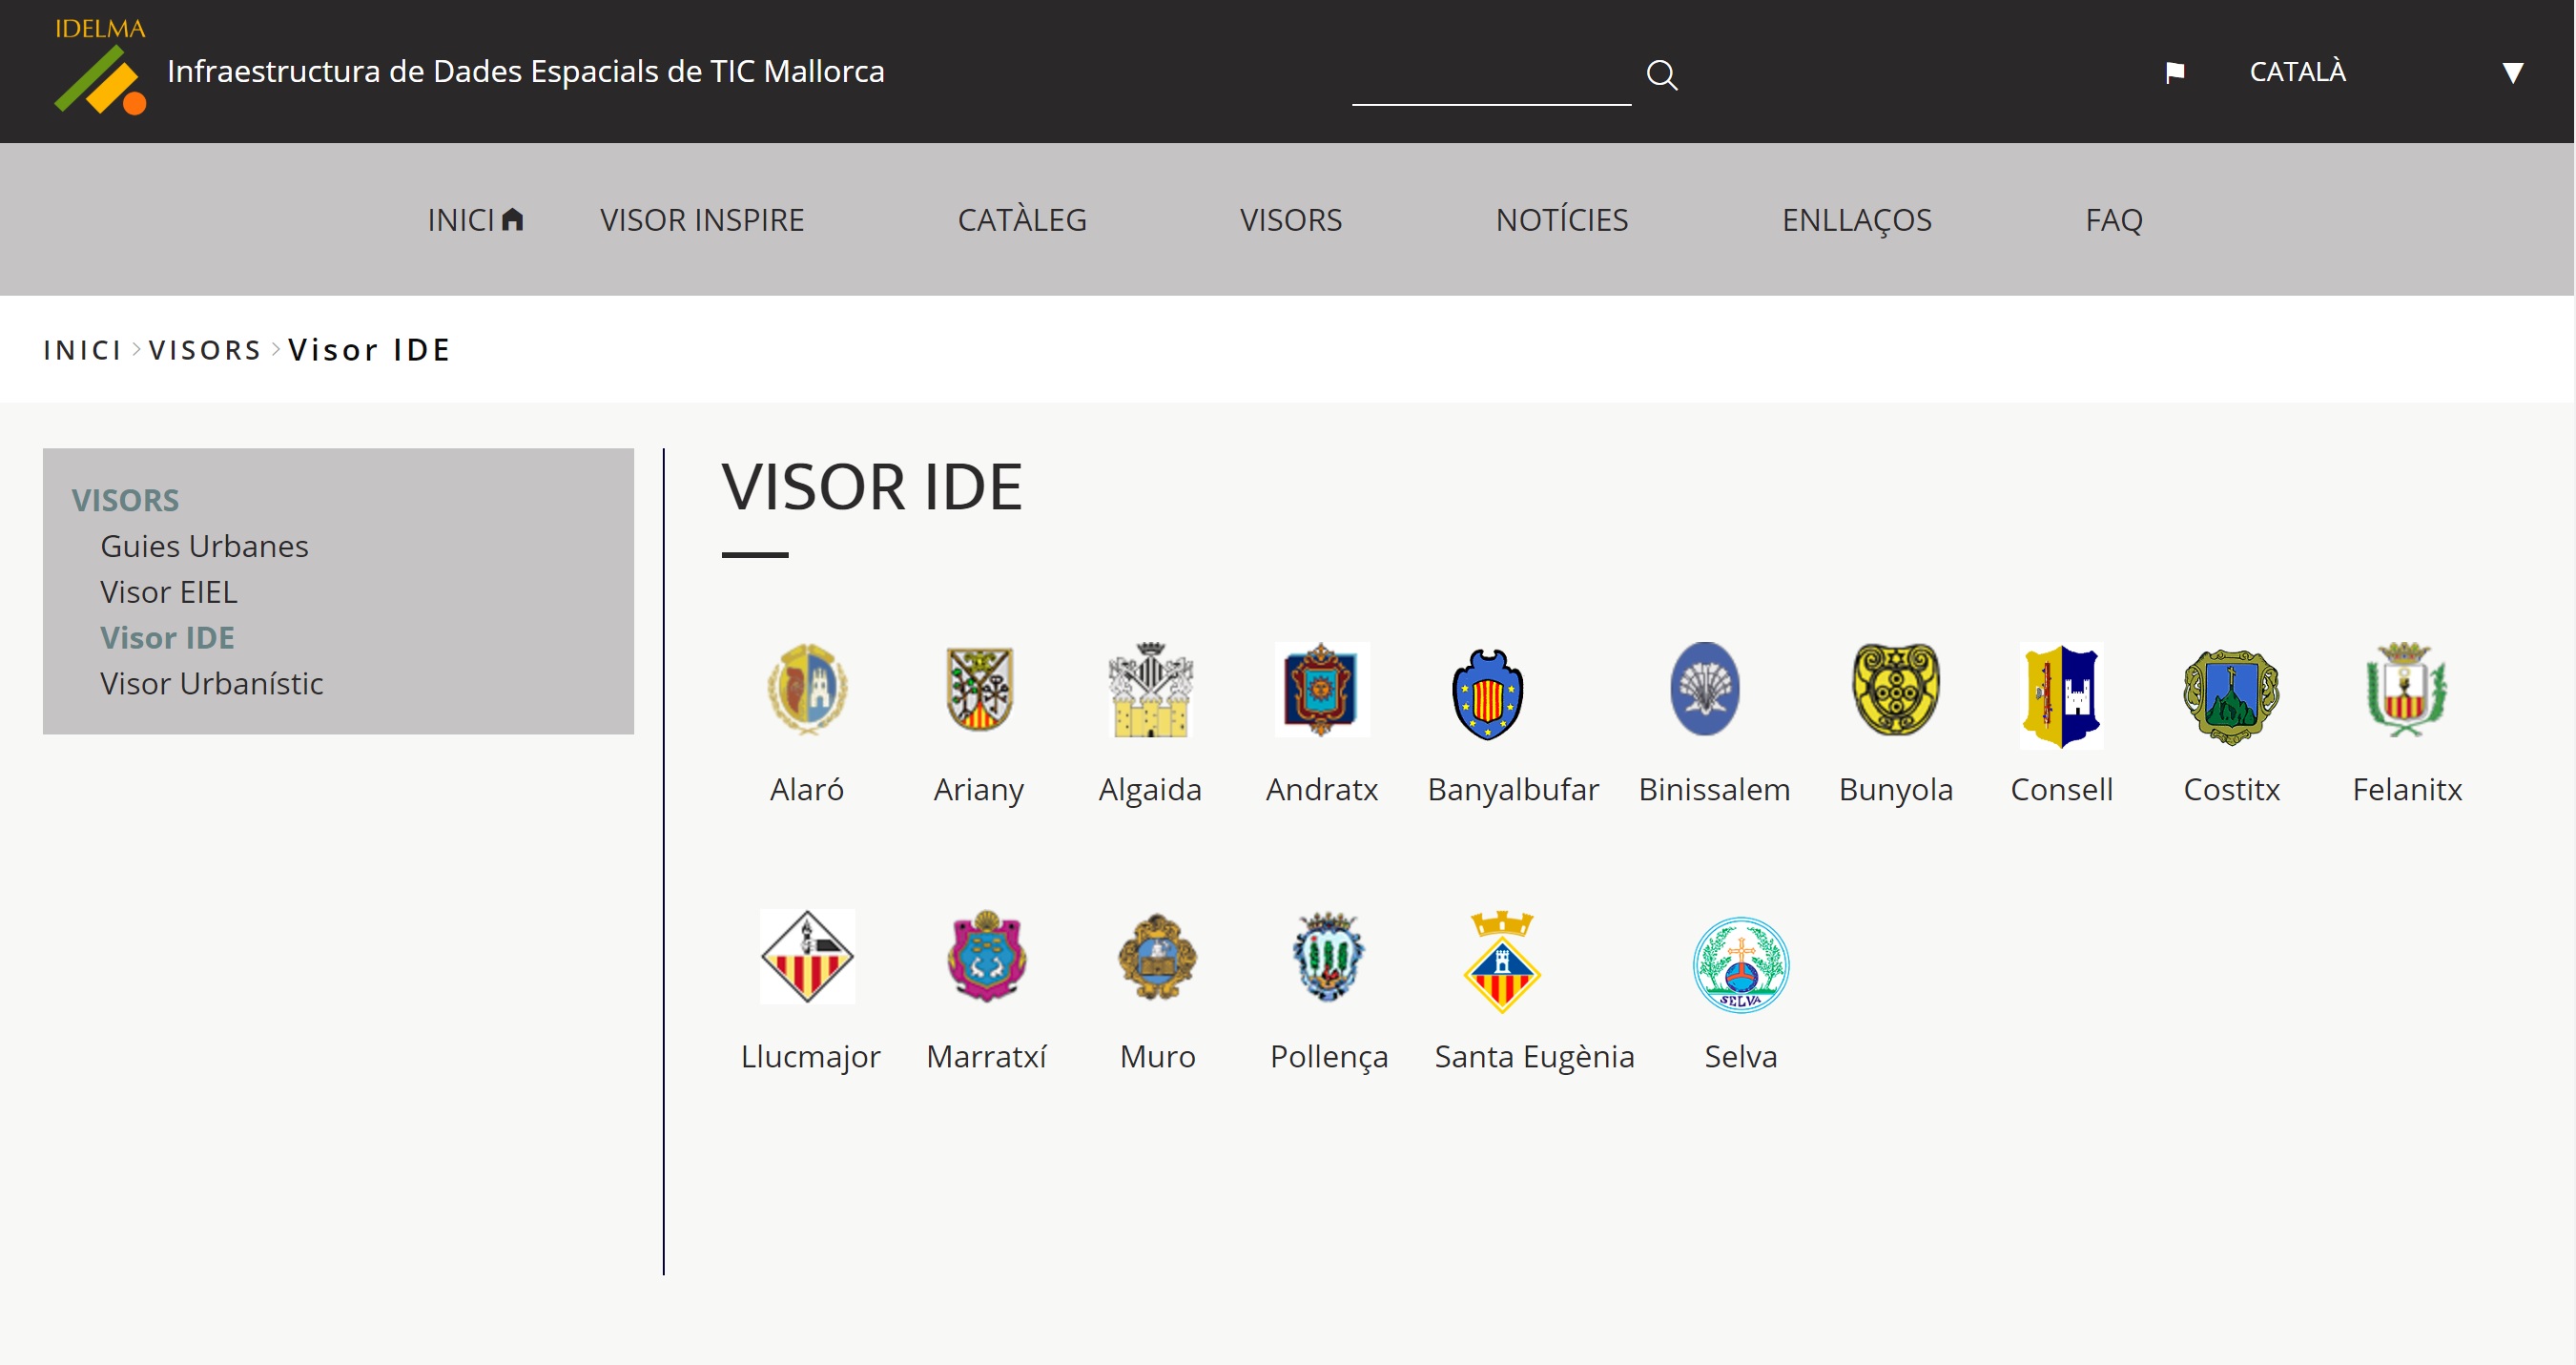
Task: Click the header search input field
Action: pyautogui.click(x=1491, y=75)
